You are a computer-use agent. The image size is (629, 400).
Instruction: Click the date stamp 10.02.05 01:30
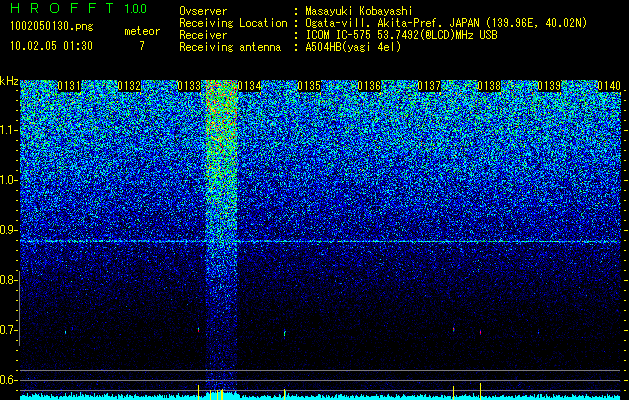(x=51, y=45)
